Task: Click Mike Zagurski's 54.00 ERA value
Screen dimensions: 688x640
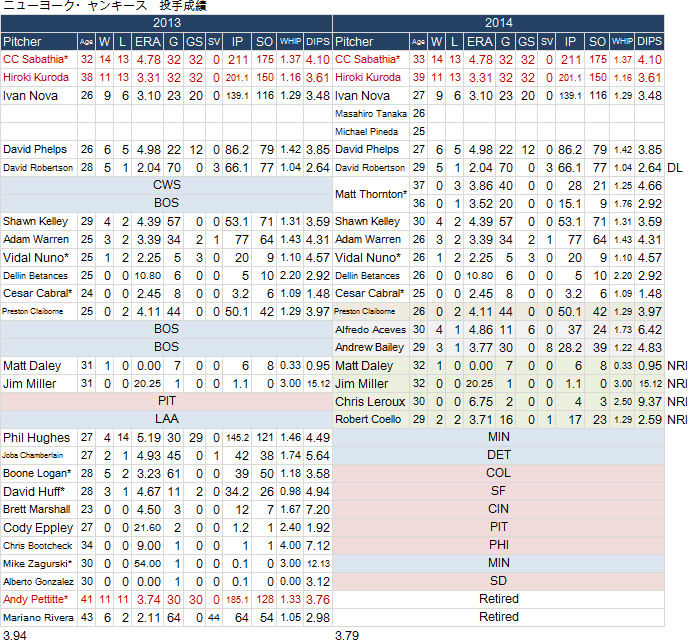Action: tap(147, 564)
